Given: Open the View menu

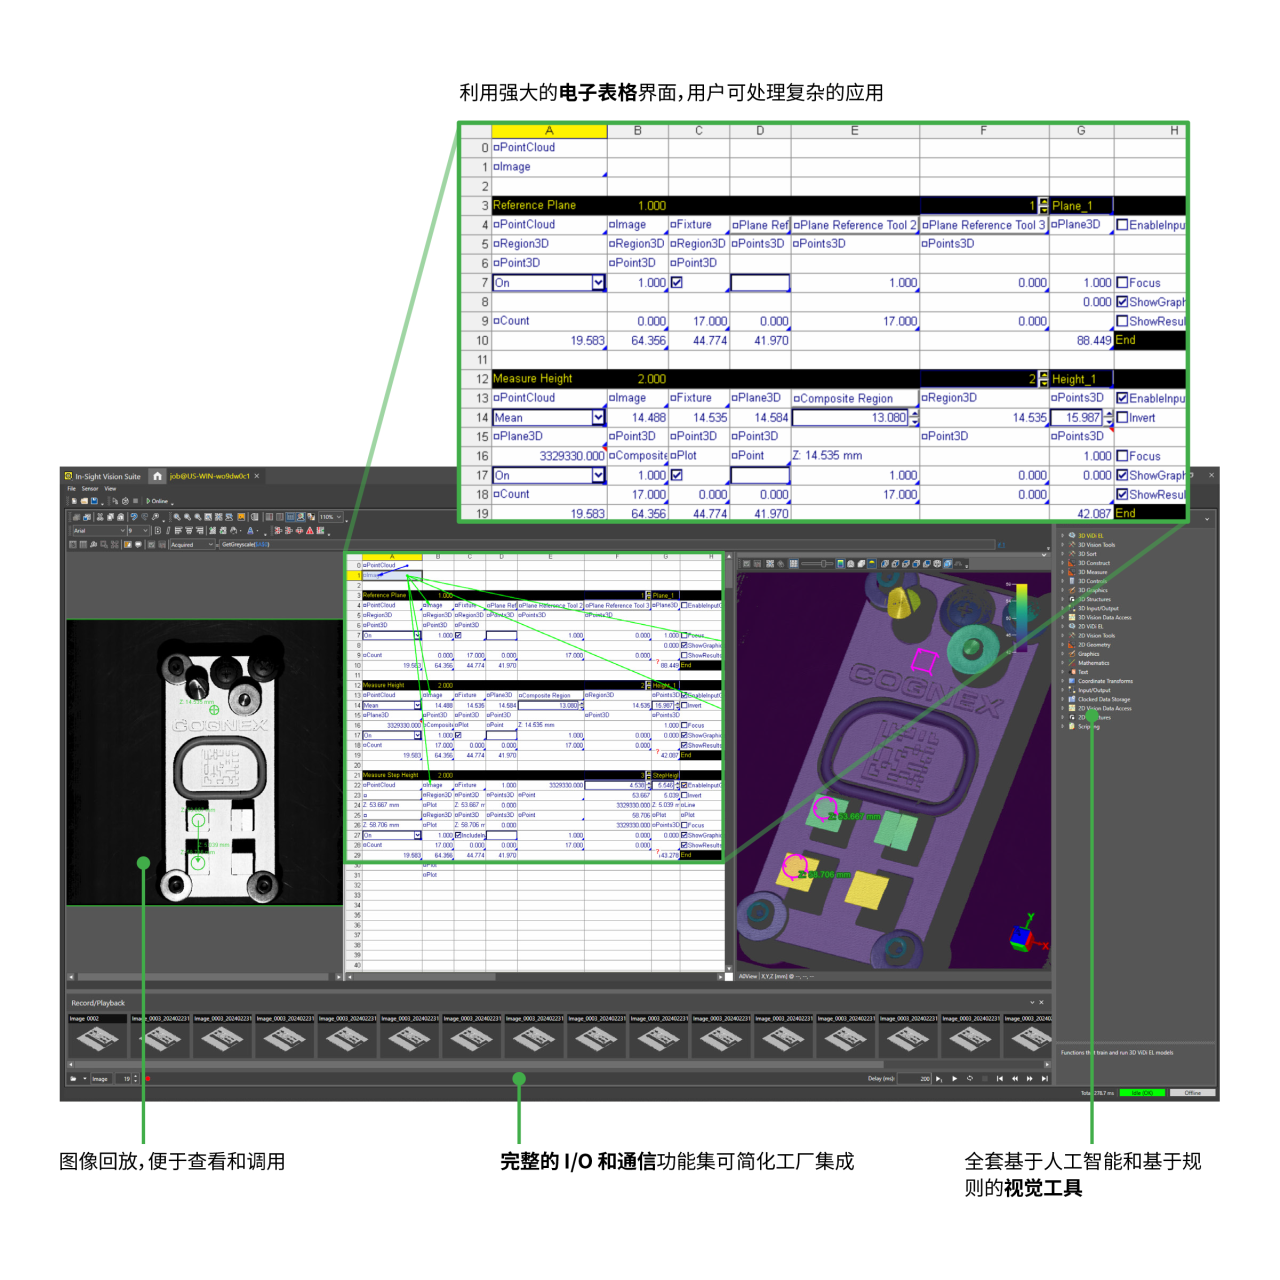Looking at the screenshot, I should (110, 489).
